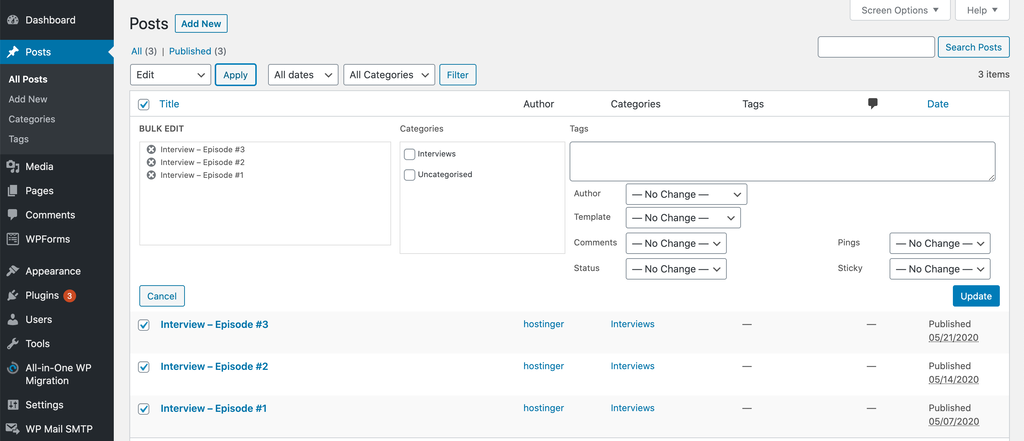Open Categories submenu under Posts
The height and width of the screenshot is (441, 1024).
tap(32, 119)
